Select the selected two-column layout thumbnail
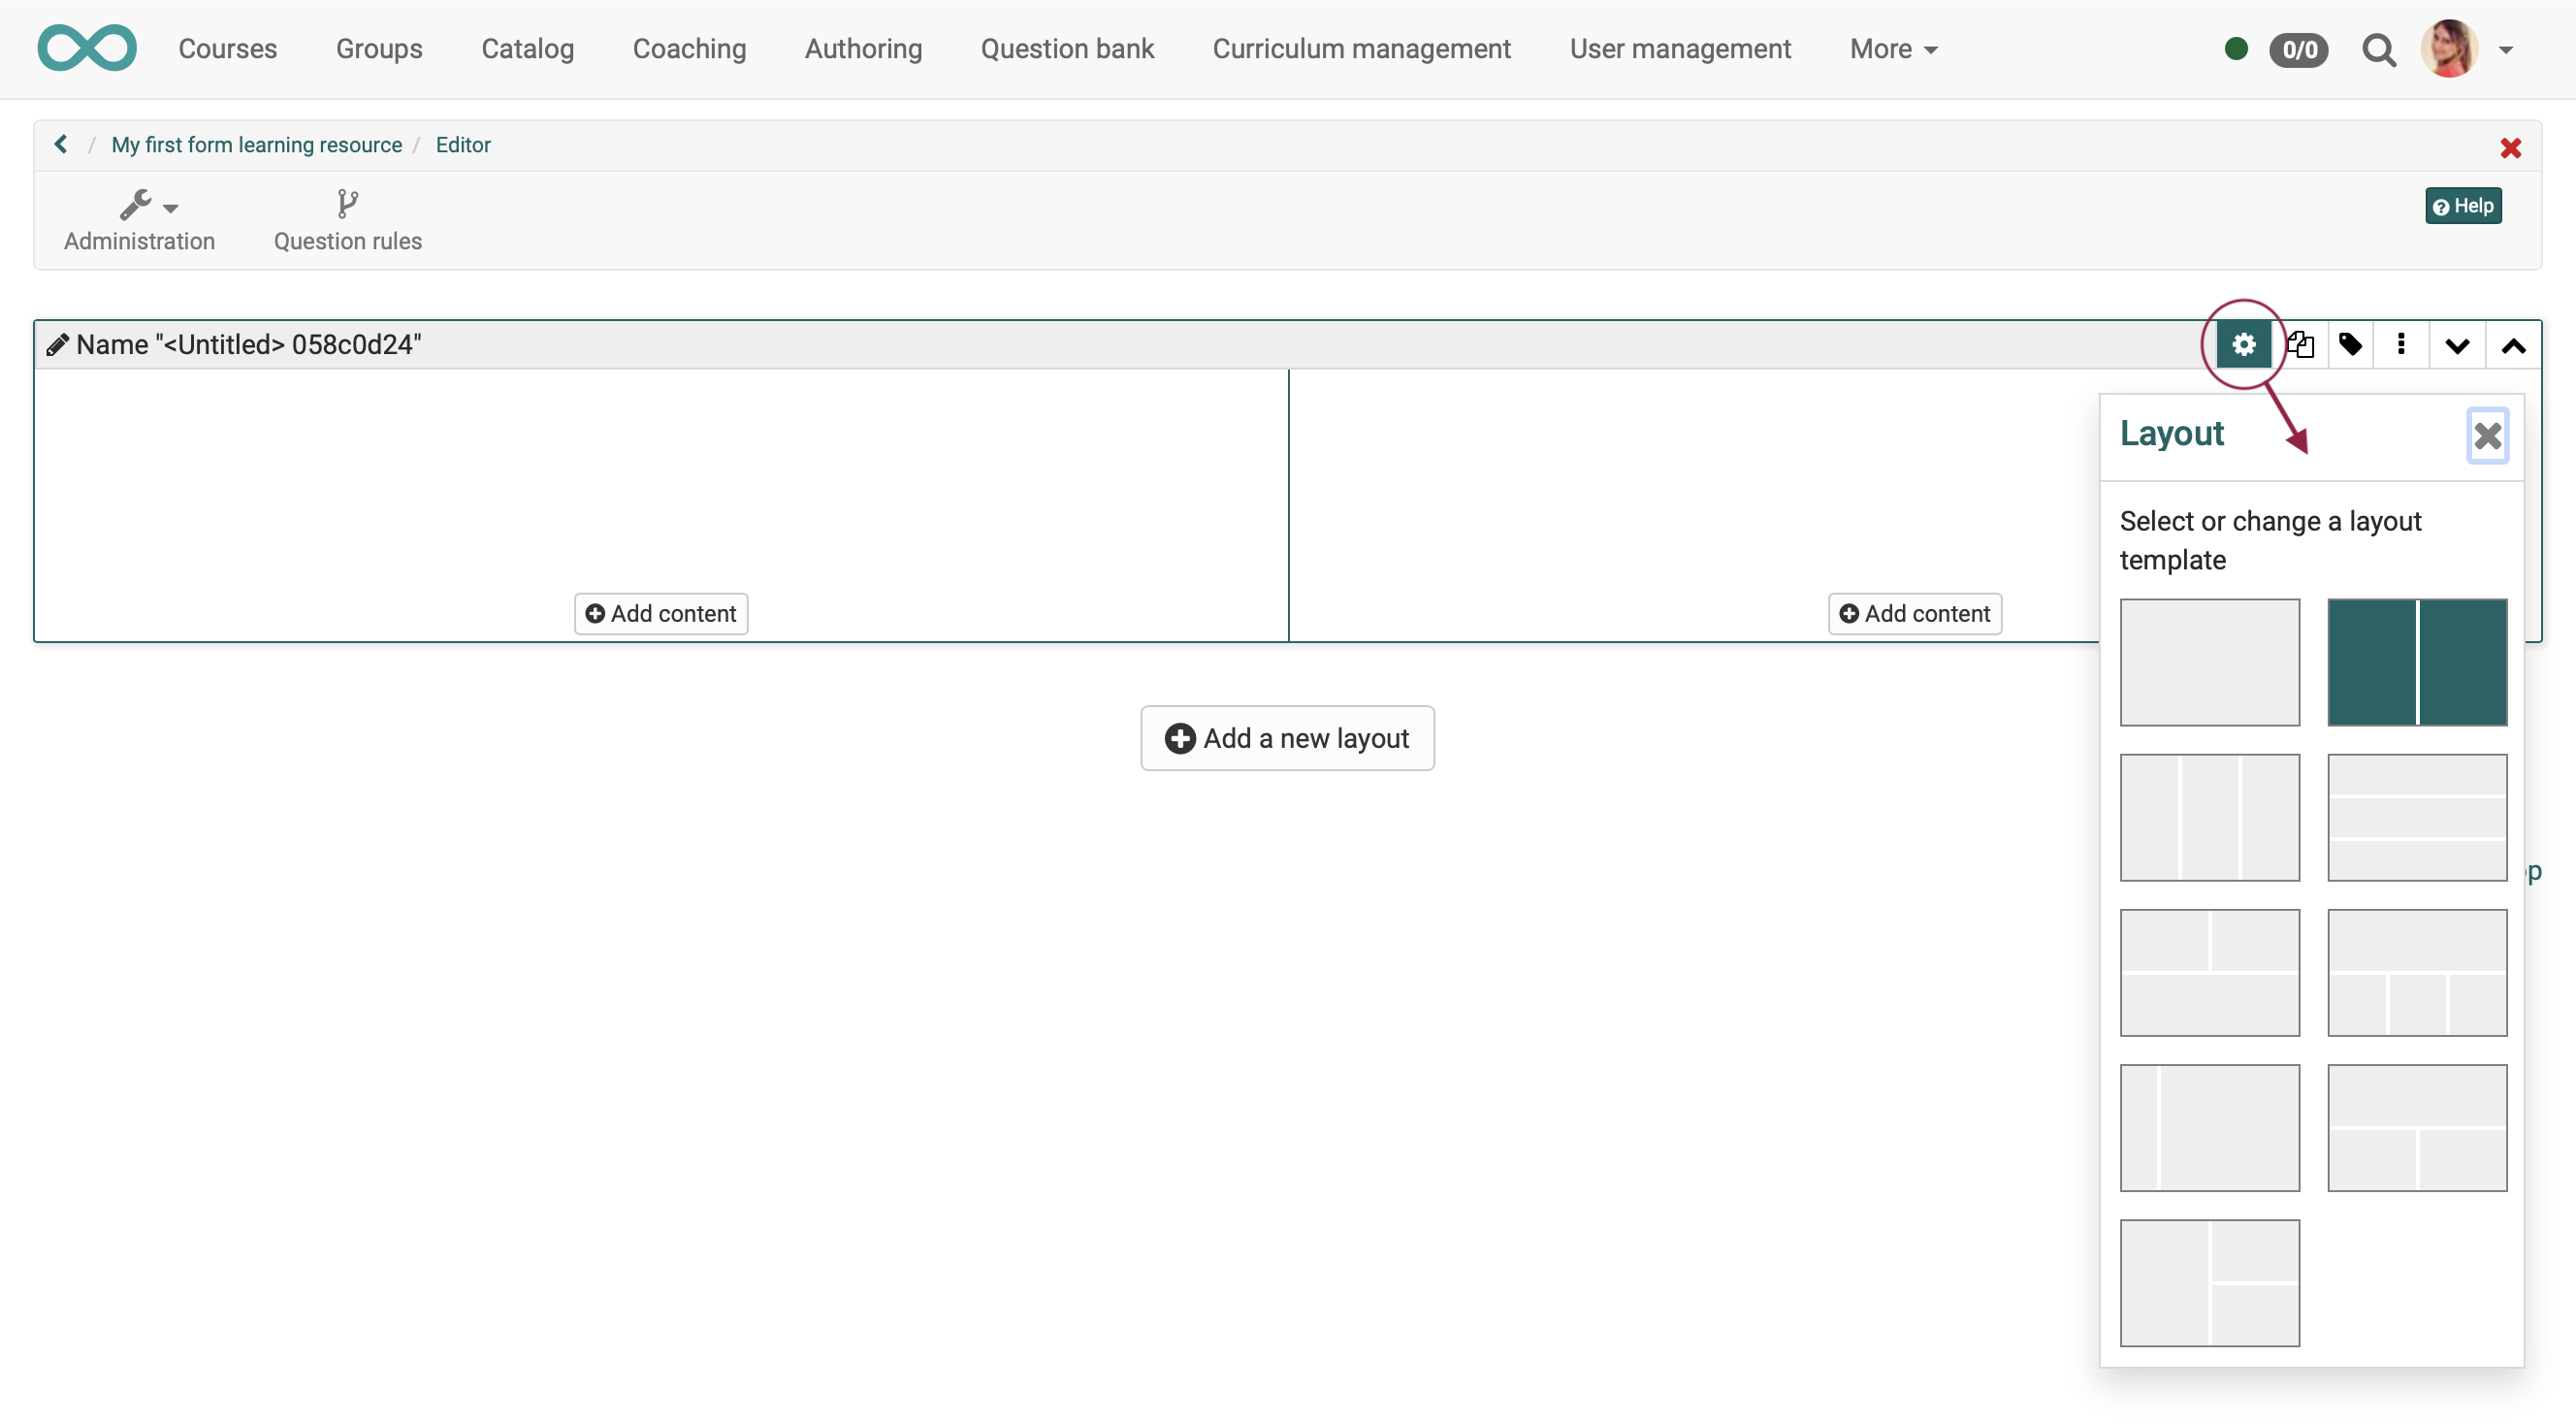This screenshot has width=2576, height=1422. [x=2416, y=662]
